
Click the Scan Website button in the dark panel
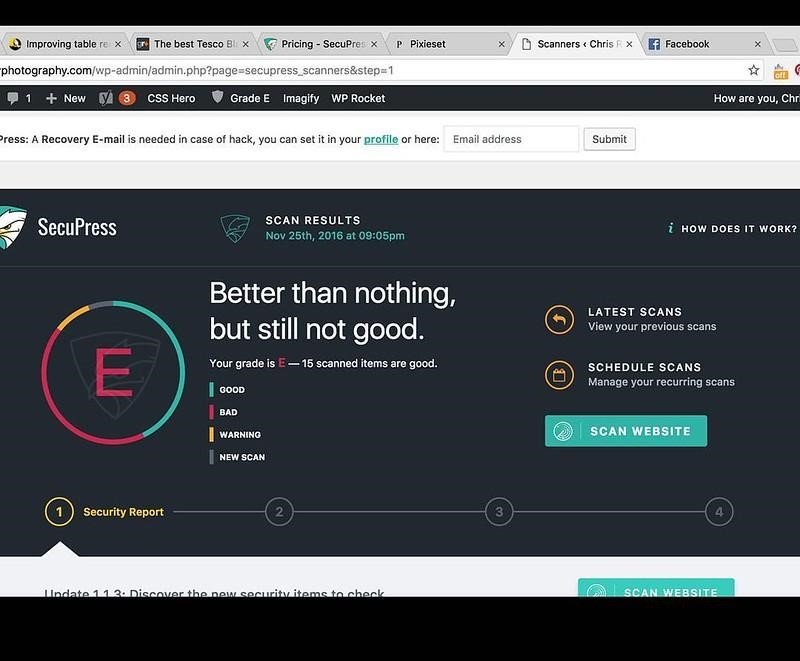[x=626, y=431]
